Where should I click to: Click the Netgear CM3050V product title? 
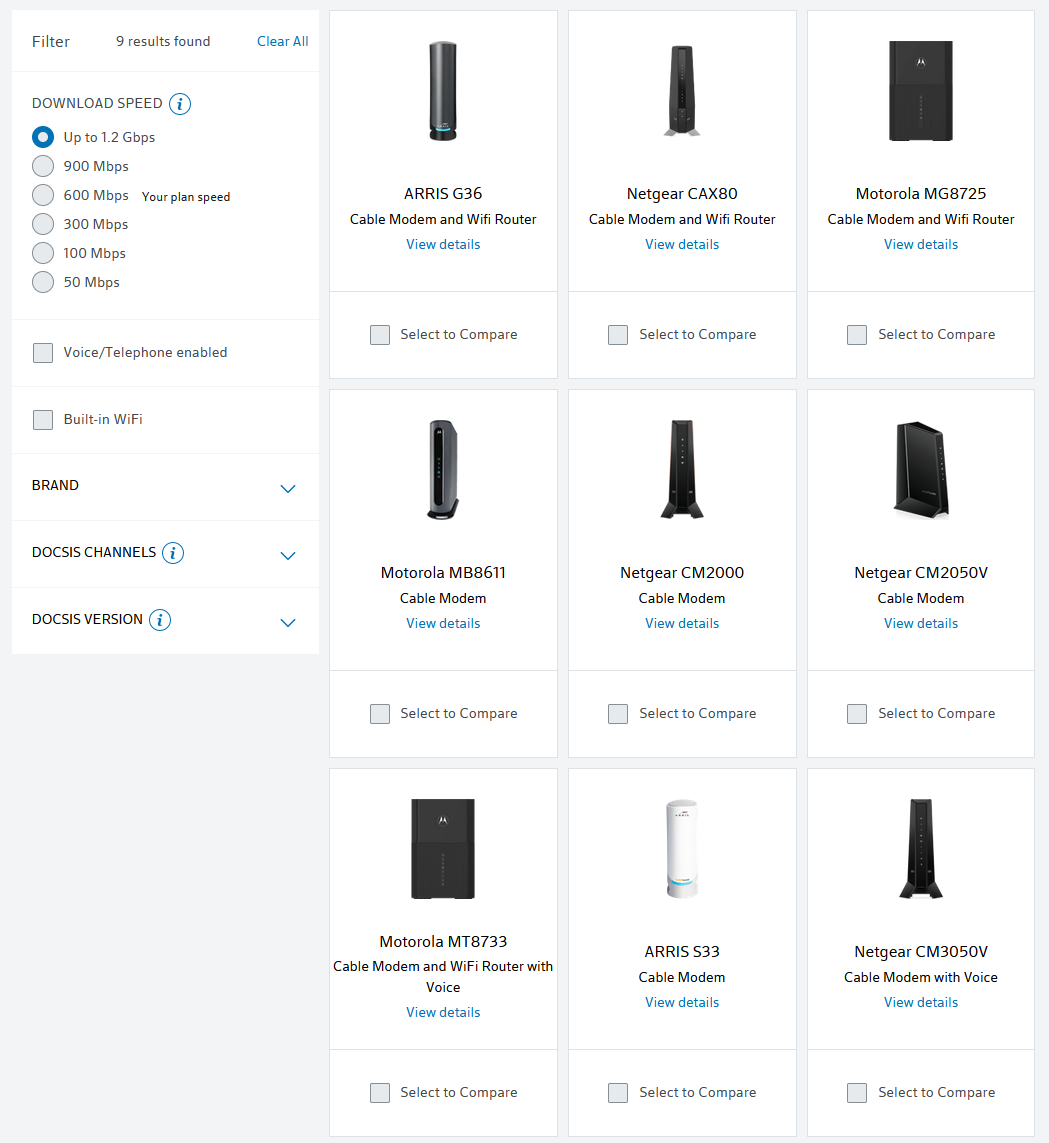pyautogui.click(x=921, y=952)
